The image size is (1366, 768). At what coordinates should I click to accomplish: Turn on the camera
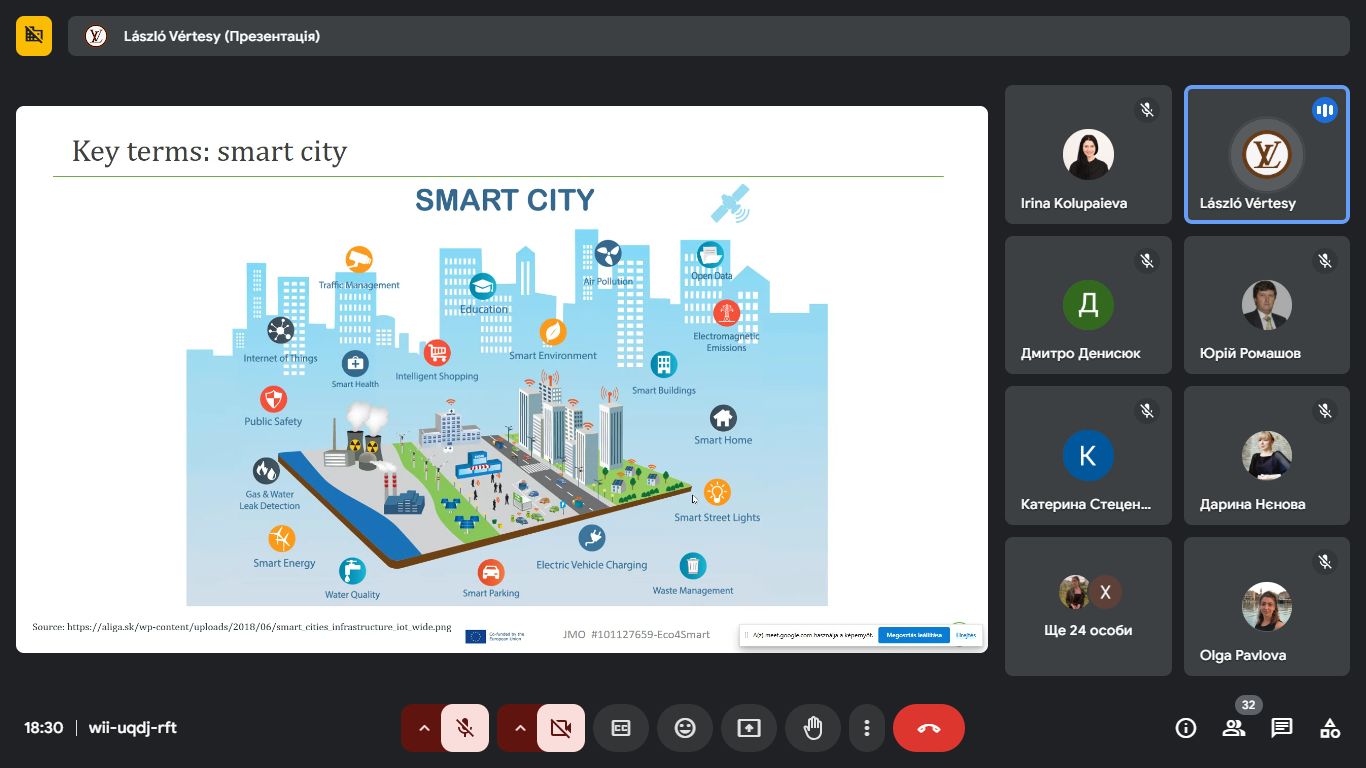tap(561, 728)
